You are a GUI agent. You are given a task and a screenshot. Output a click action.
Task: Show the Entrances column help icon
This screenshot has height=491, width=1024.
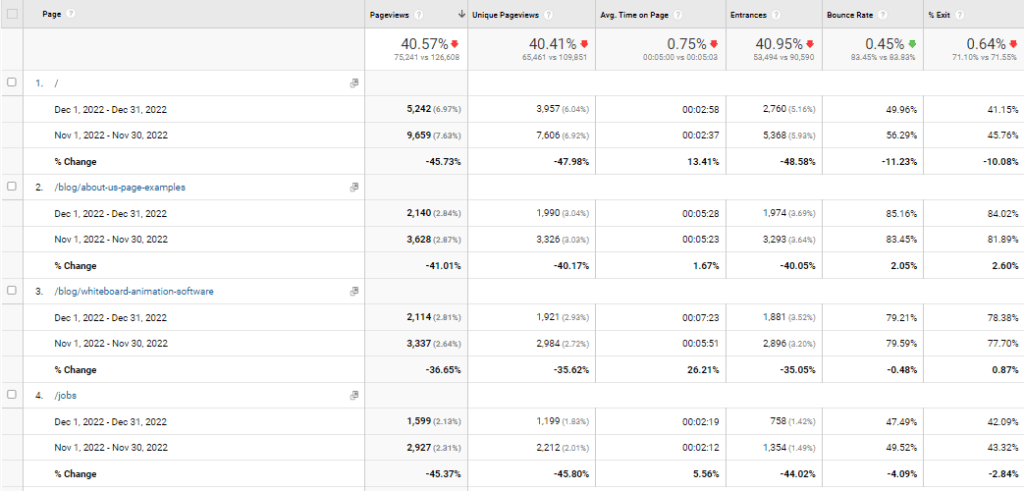pos(775,14)
